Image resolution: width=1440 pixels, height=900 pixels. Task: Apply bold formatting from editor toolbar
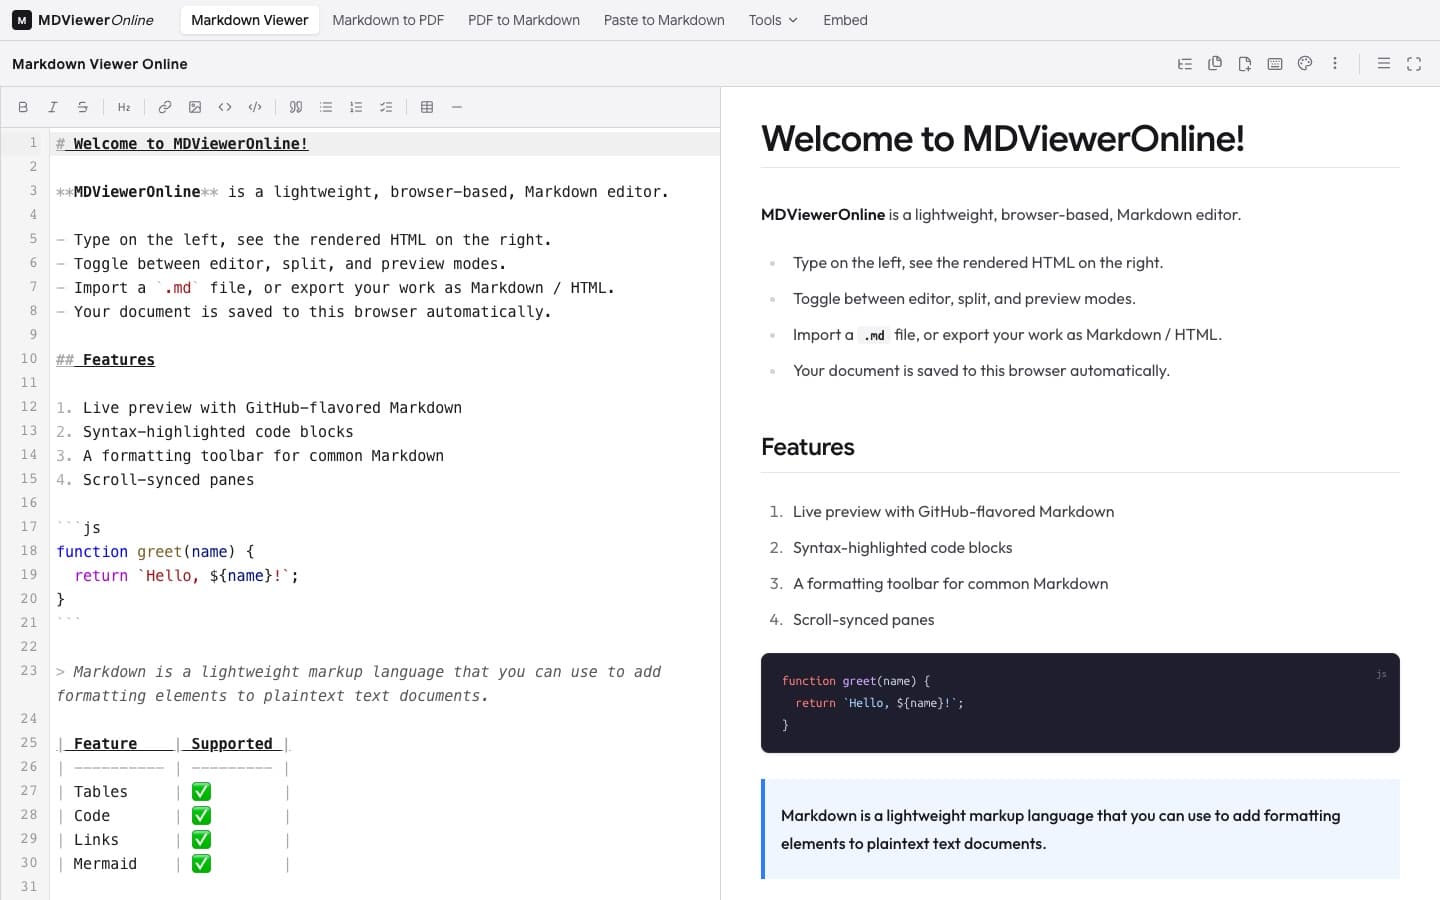pyautogui.click(x=23, y=107)
